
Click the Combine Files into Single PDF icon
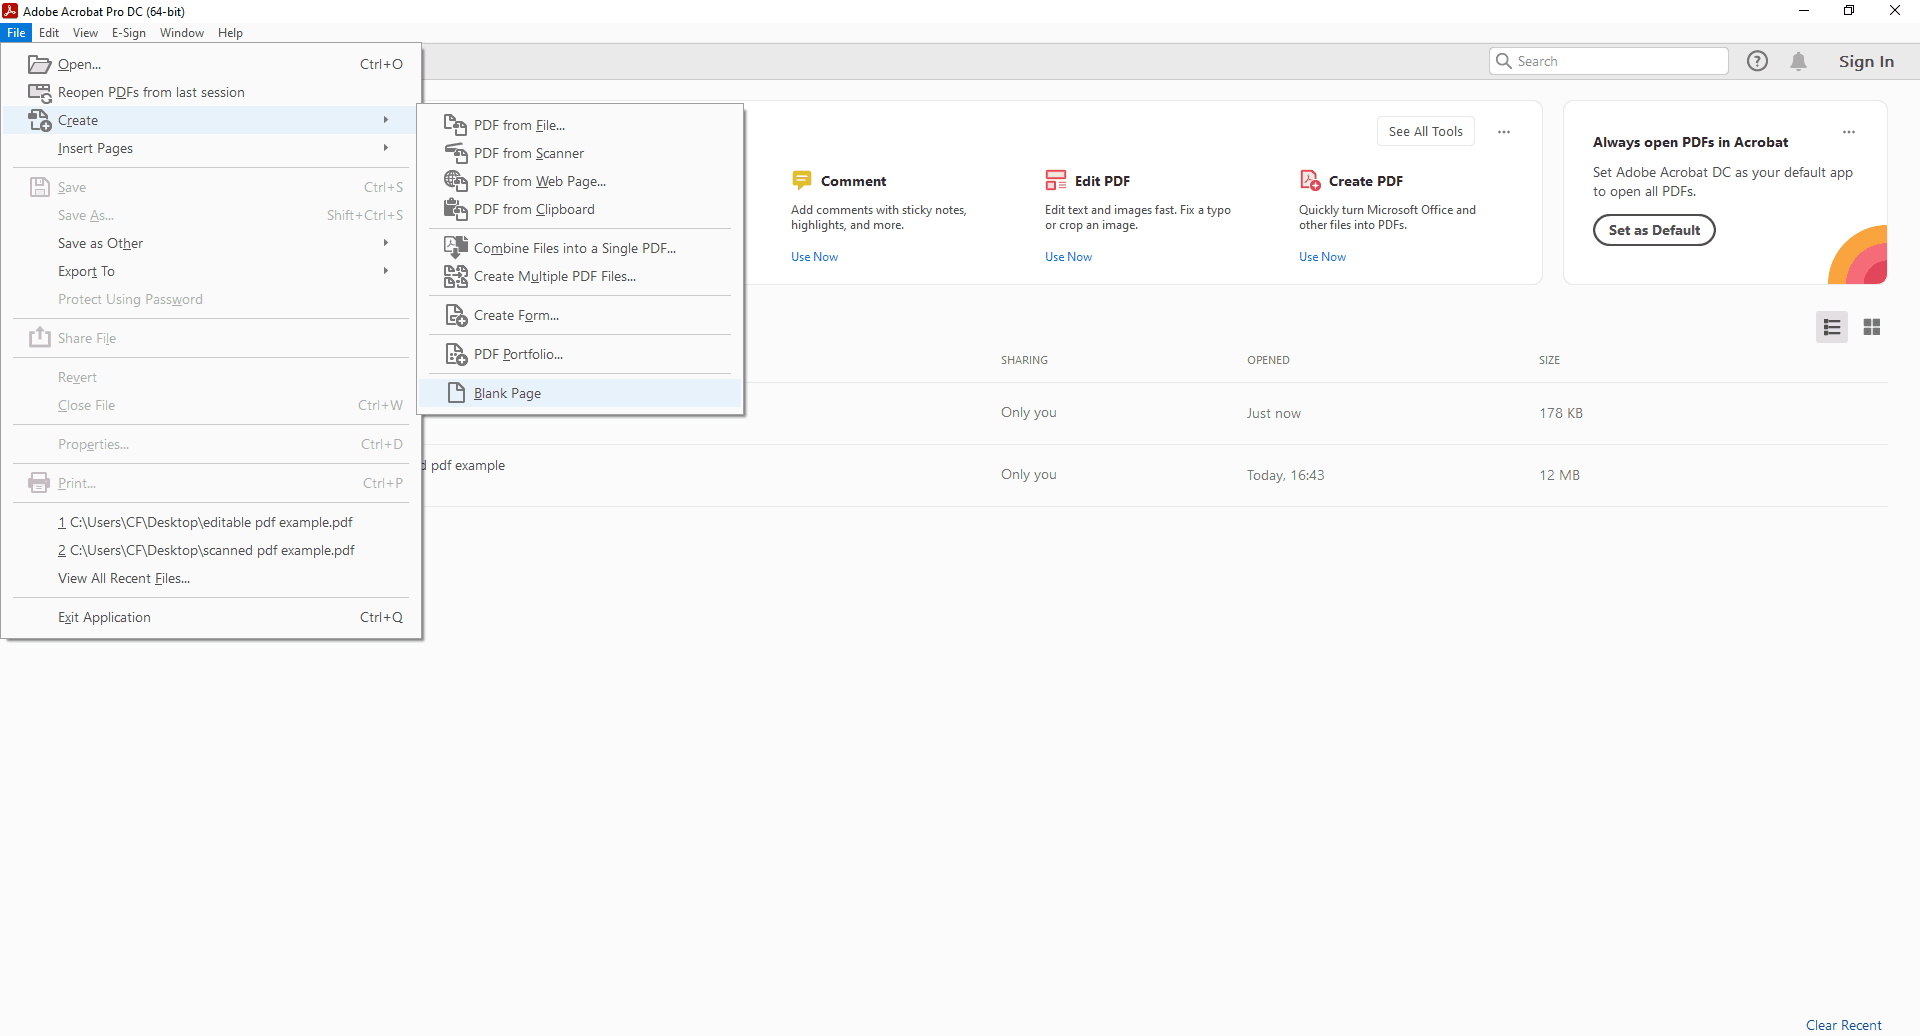(x=455, y=248)
